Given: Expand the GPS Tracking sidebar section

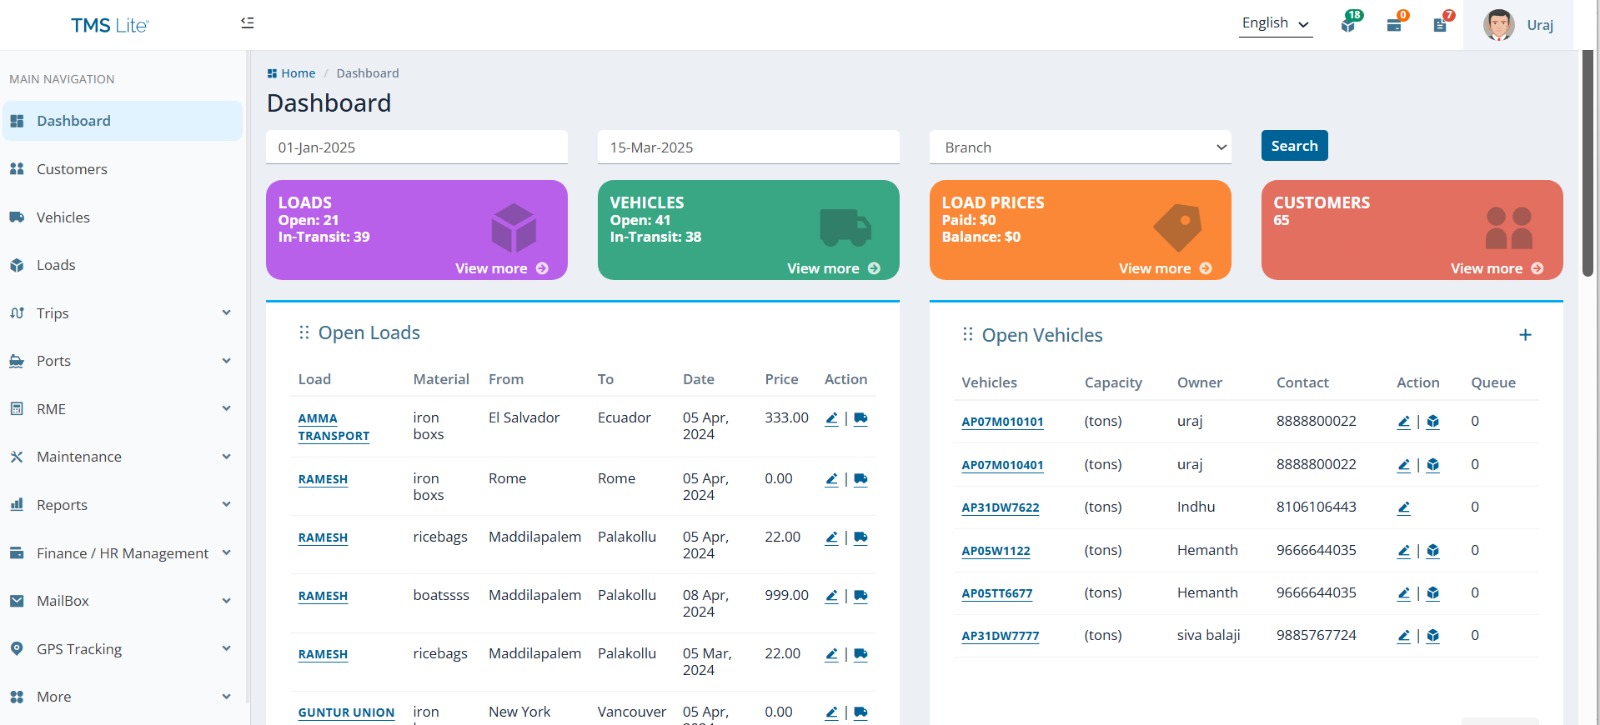Looking at the screenshot, I should coord(122,649).
